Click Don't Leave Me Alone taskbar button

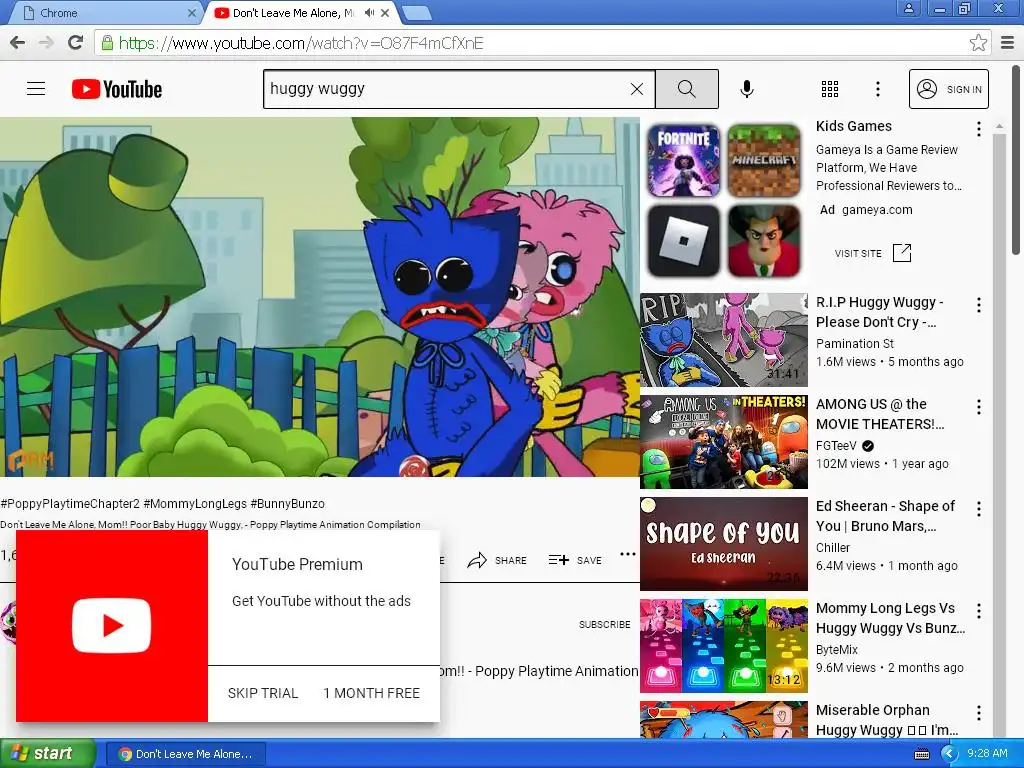click(185, 754)
